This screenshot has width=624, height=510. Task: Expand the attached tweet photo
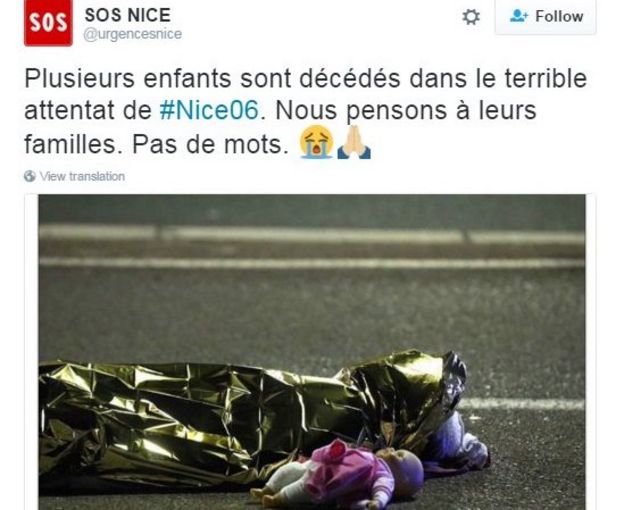tap(312, 352)
